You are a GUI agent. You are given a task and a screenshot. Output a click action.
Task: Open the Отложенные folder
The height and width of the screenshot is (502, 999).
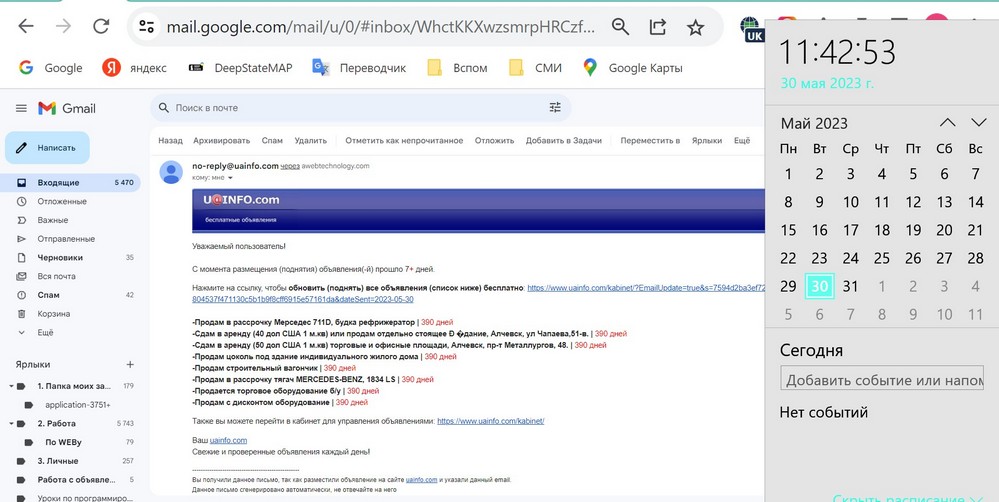[x=70, y=201]
